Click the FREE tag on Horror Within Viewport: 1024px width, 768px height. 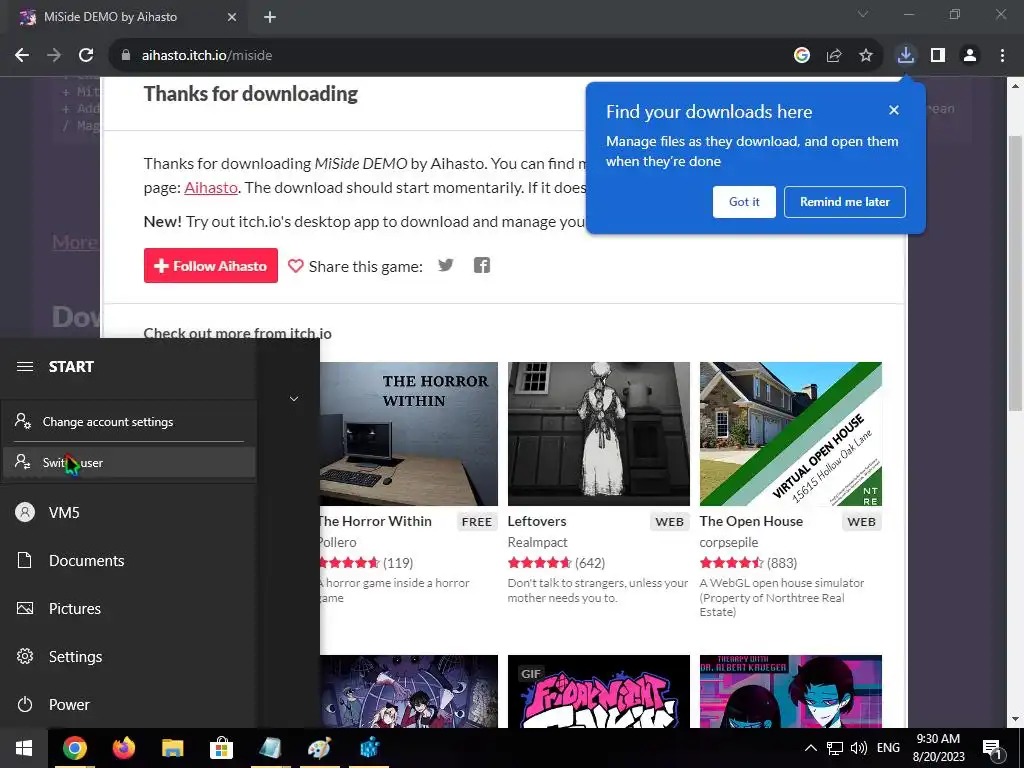[x=477, y=522]
